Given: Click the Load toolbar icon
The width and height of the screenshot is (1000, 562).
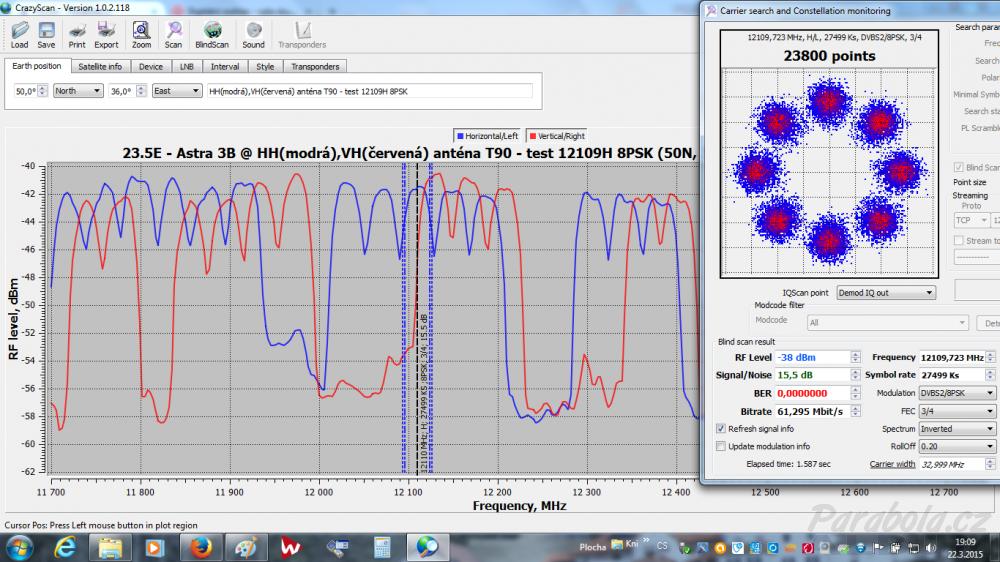Looking at the screenshot, I should pos(19,35).
